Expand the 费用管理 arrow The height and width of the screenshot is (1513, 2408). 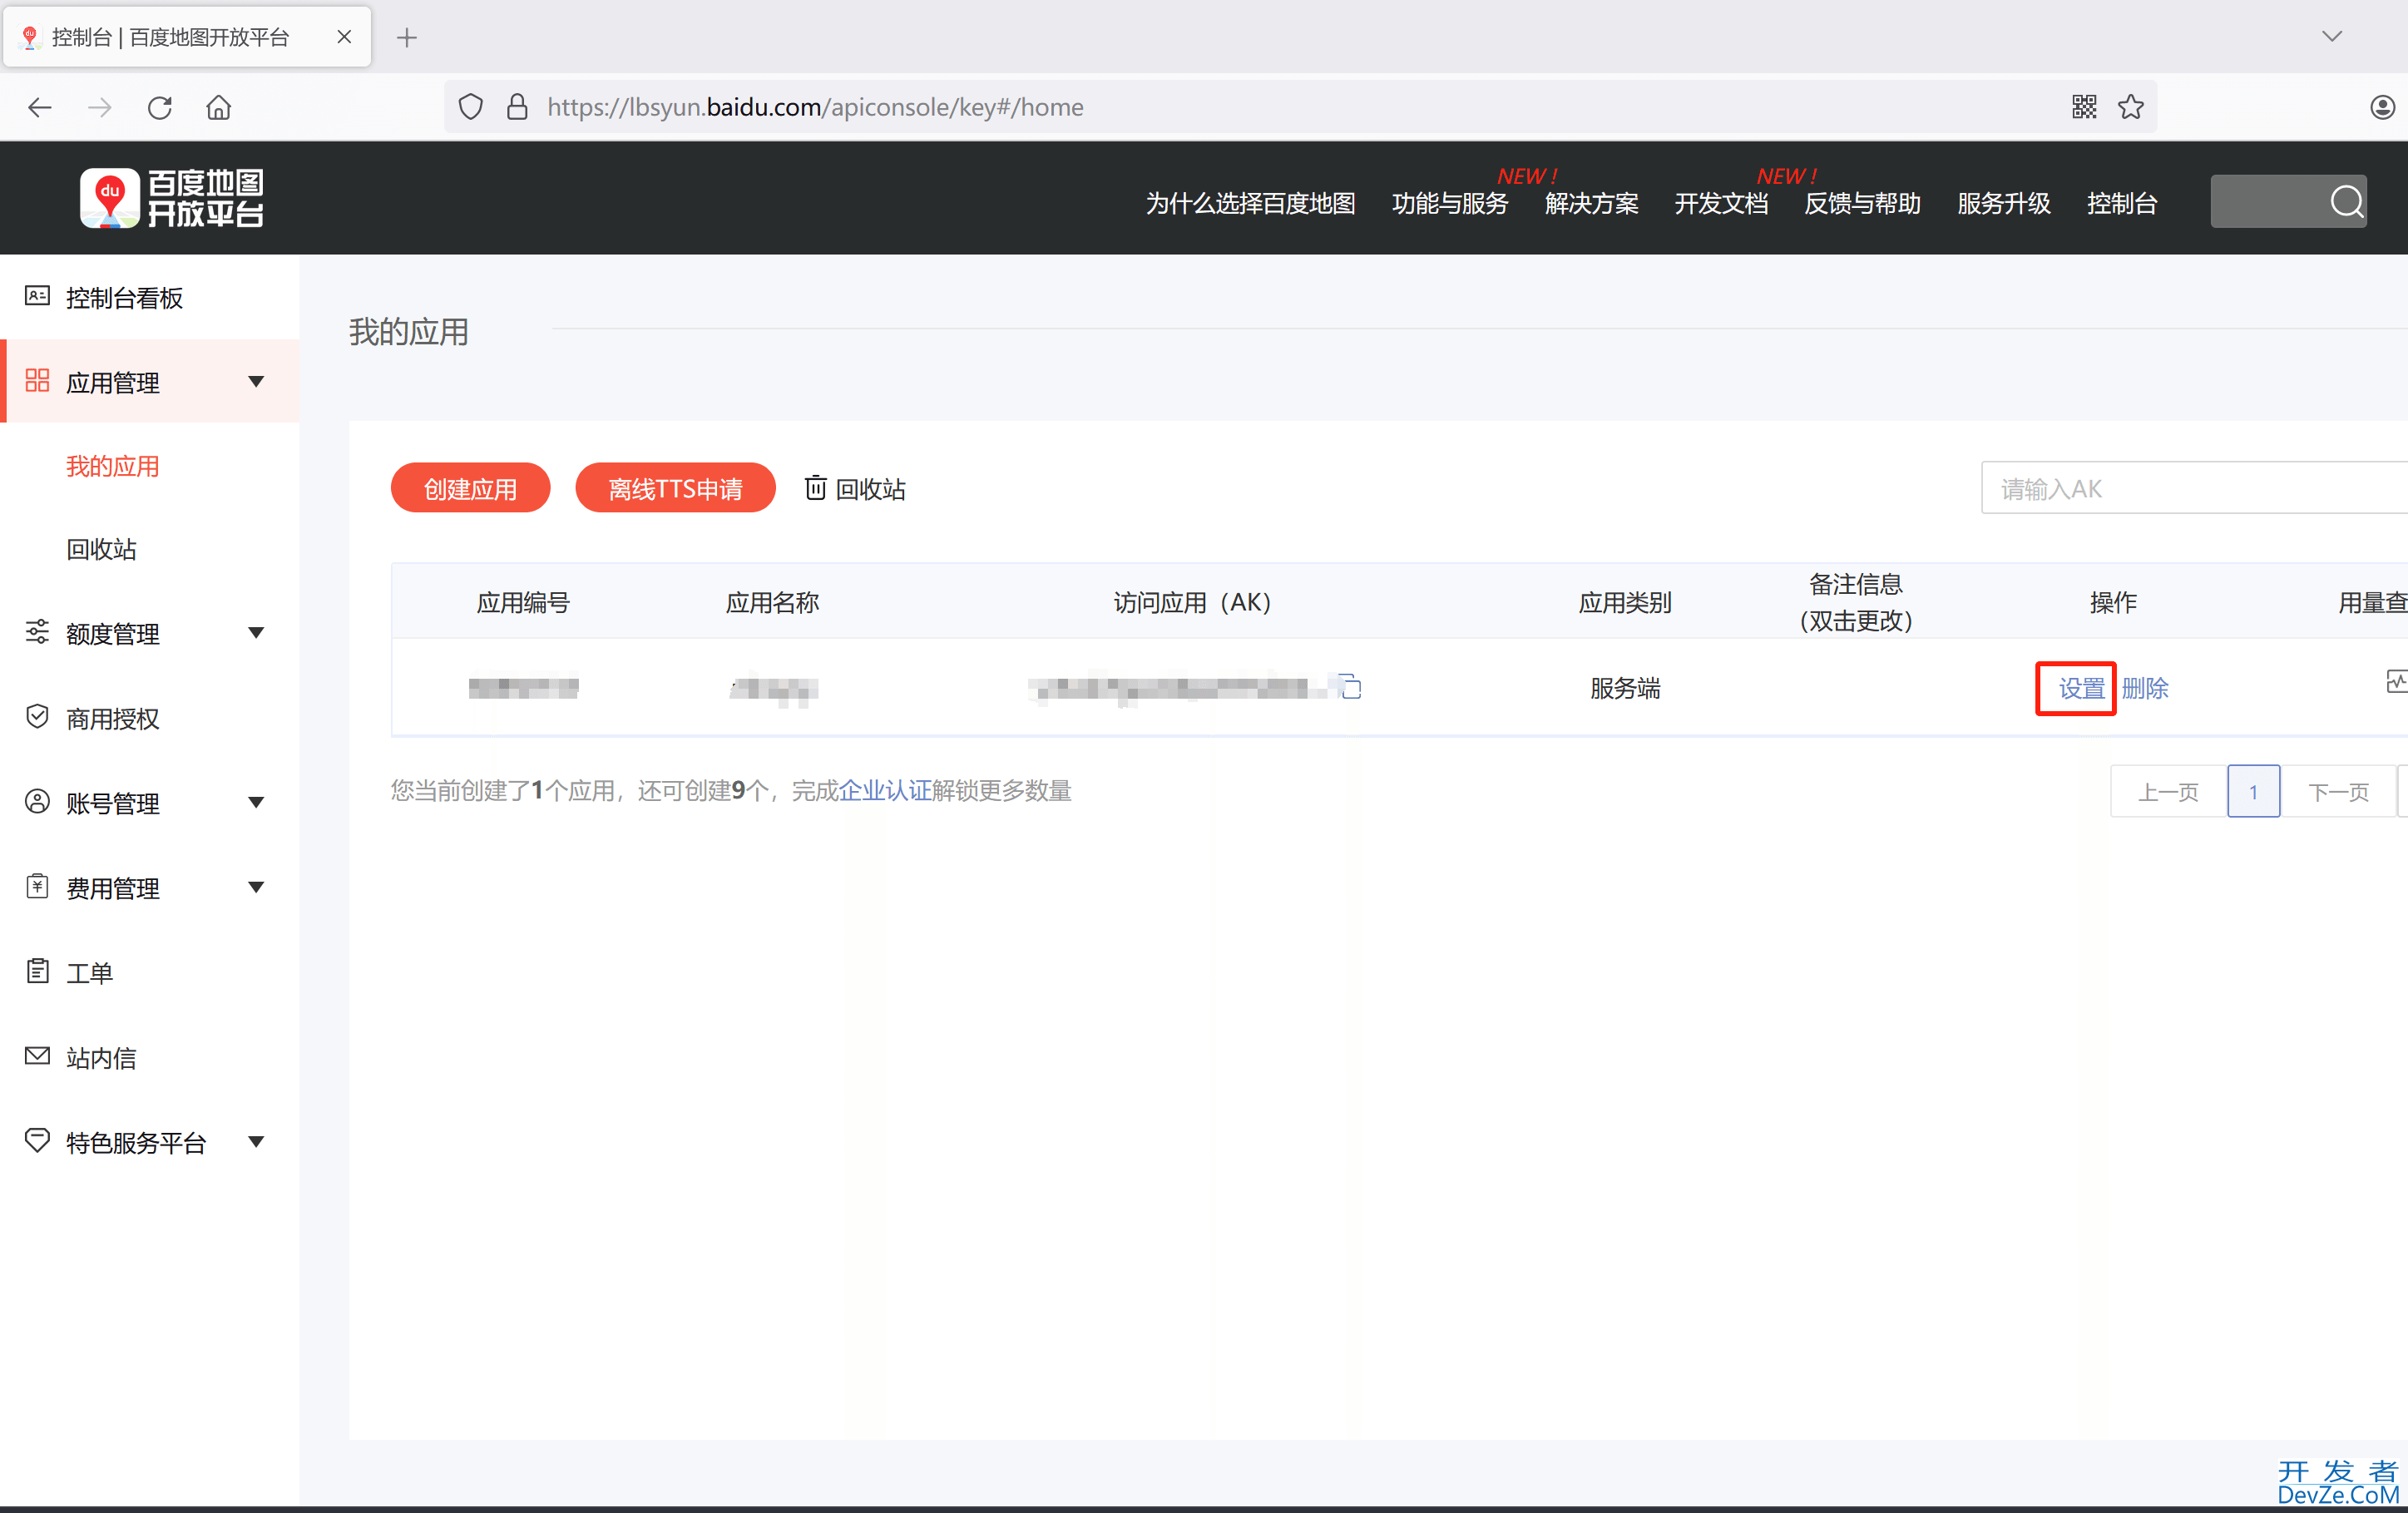click(256, 887)
